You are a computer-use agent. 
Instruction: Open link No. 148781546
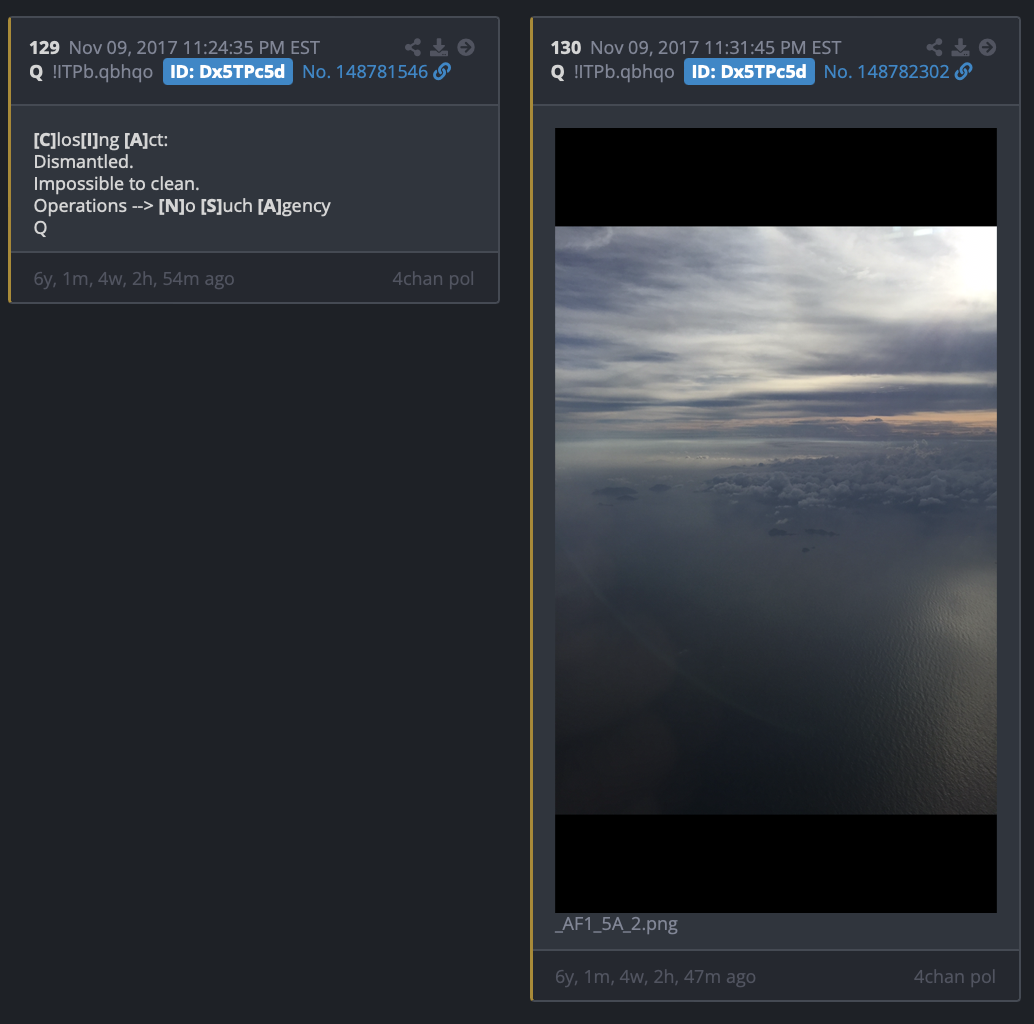tap(365, 72)
